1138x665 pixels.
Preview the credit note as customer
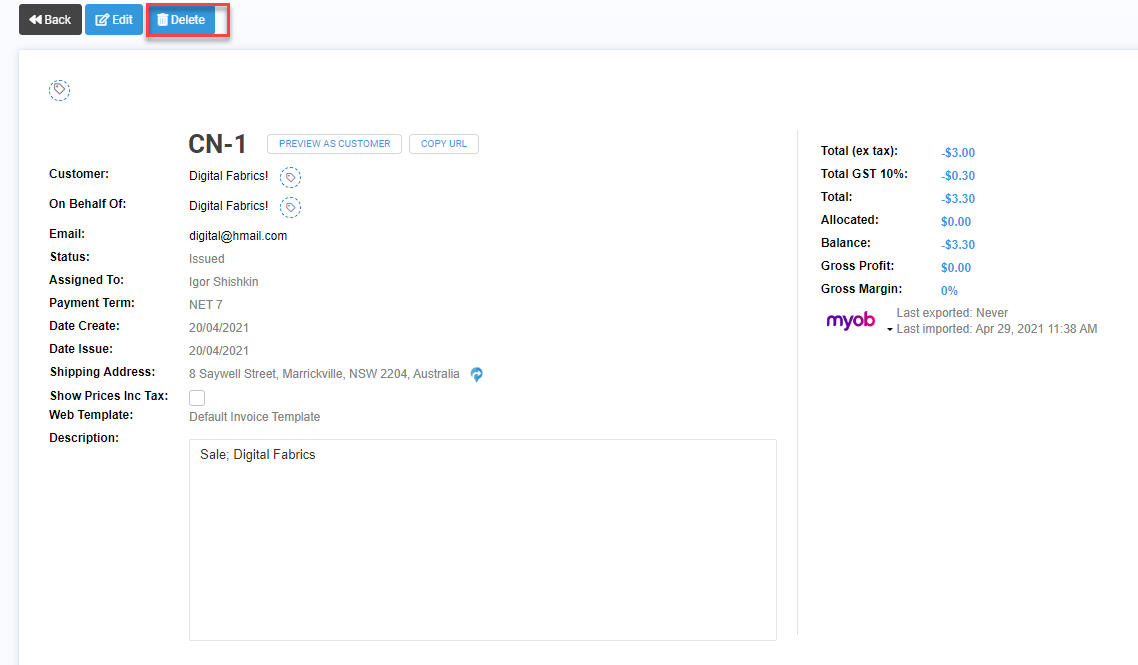(335, 144)
